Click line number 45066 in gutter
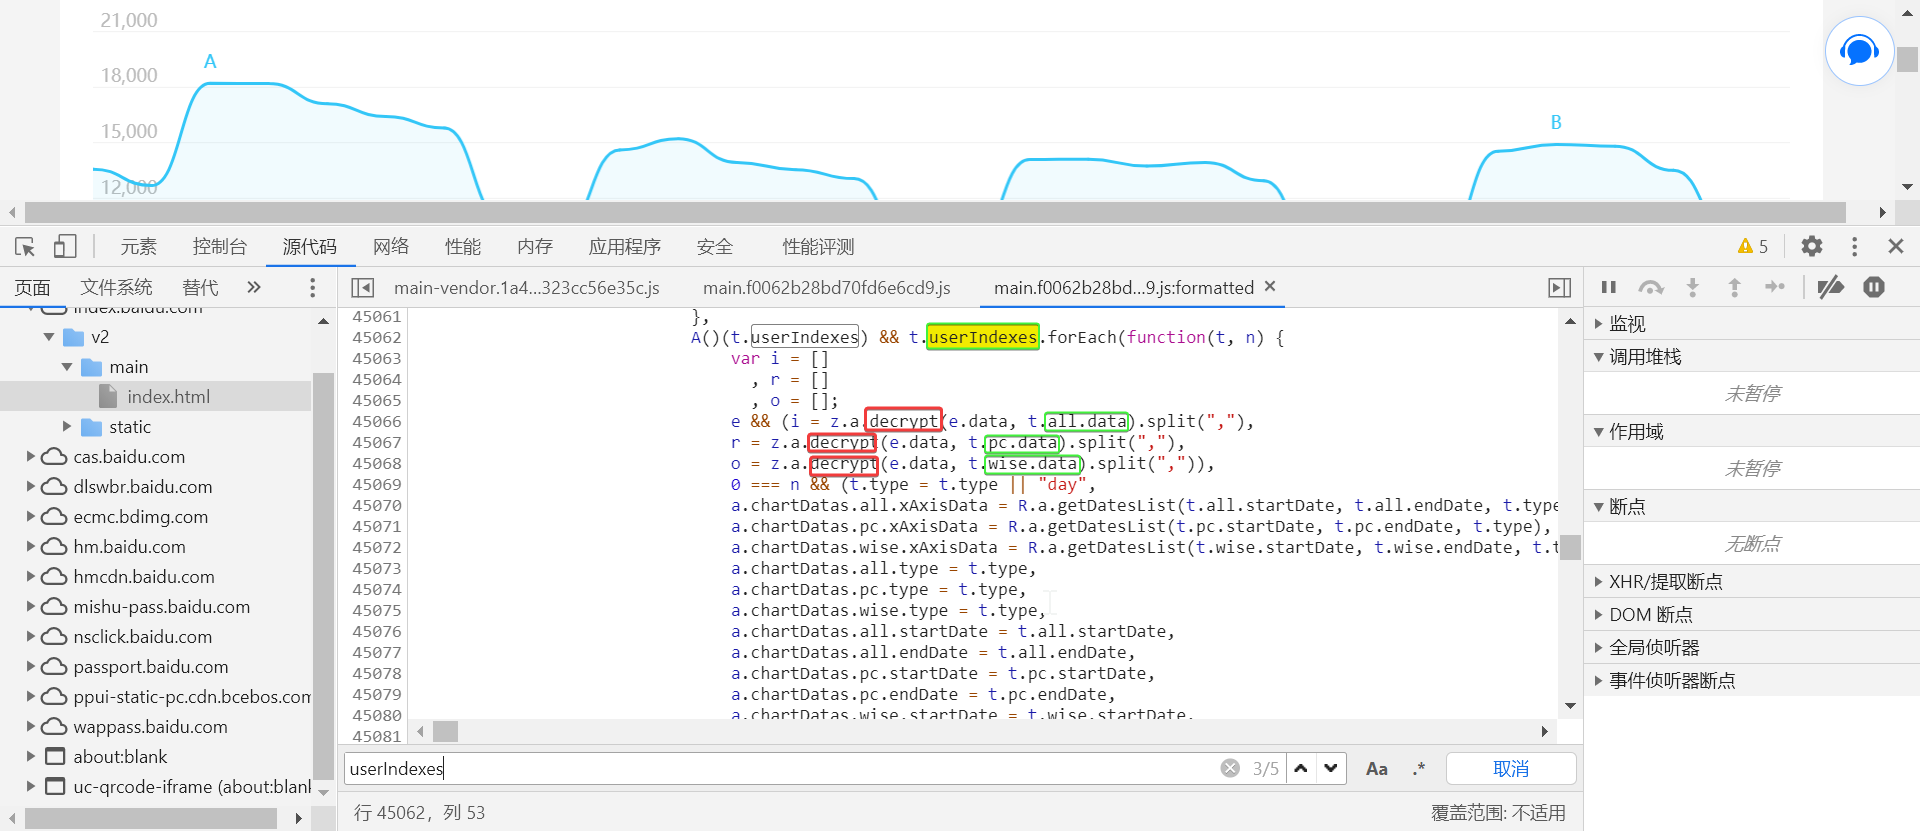Screen dimensions: 1920x831 point(376,422)
